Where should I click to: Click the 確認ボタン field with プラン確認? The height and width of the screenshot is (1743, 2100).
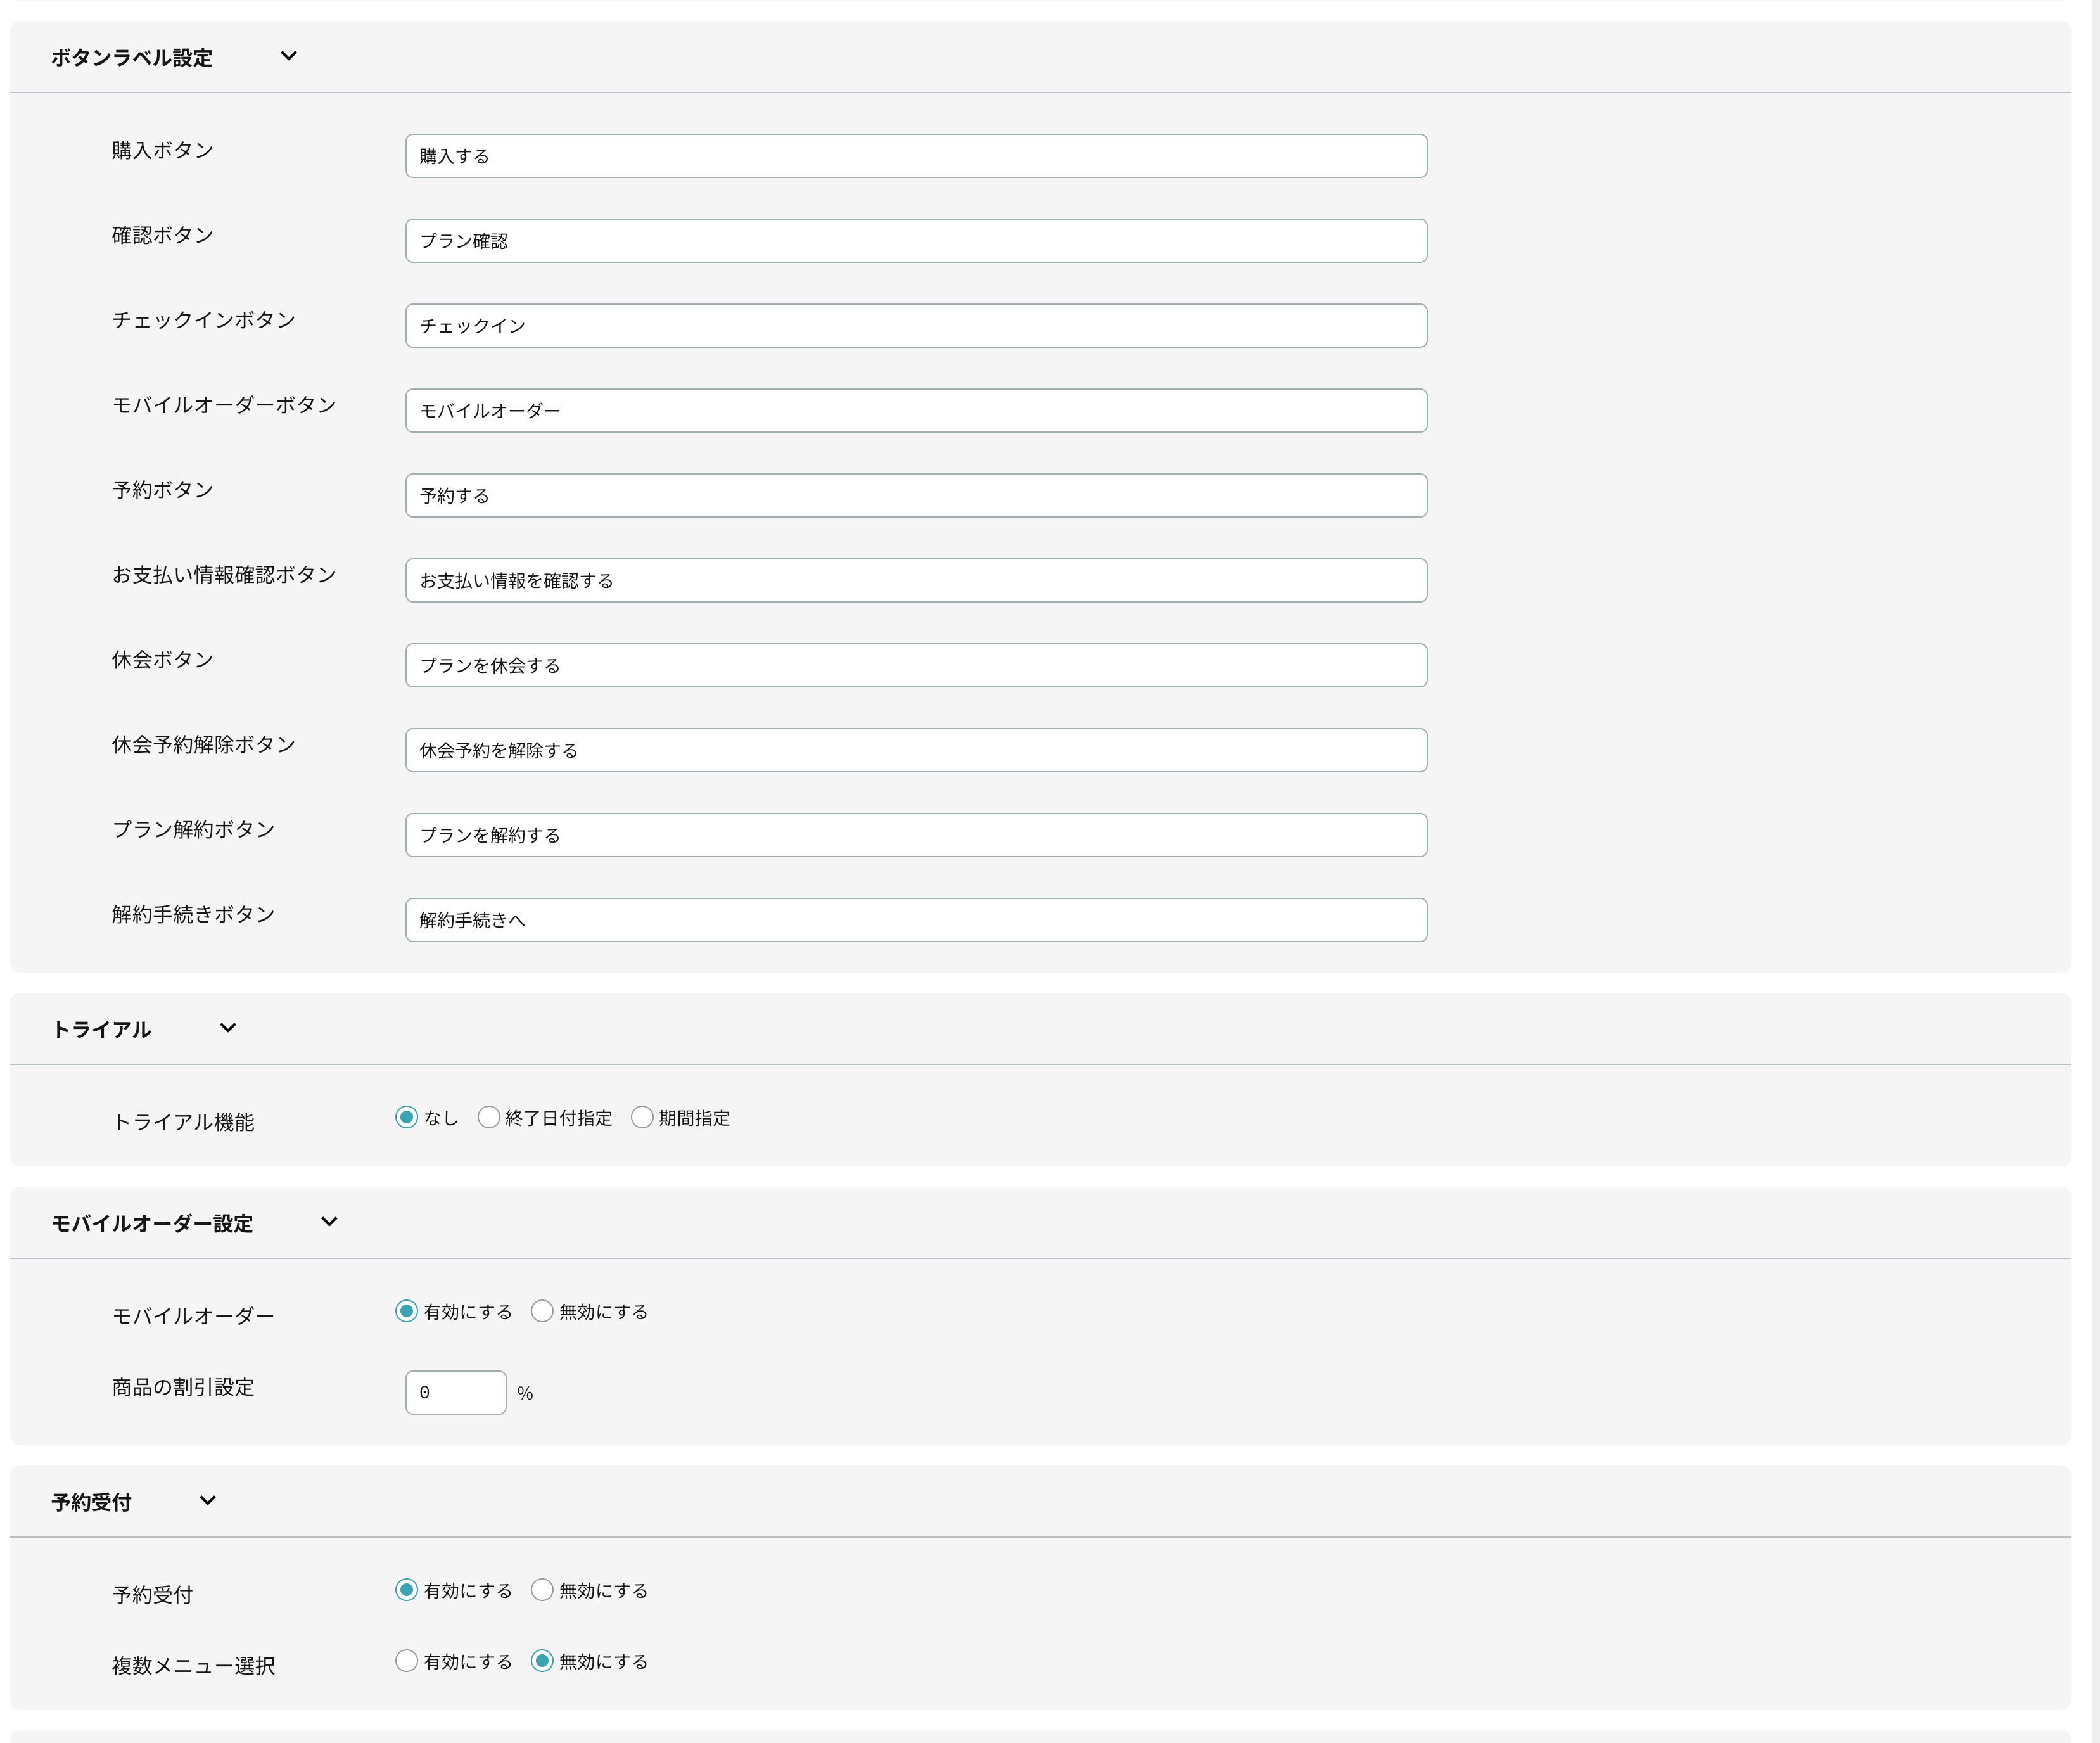(x=915, y=241)
